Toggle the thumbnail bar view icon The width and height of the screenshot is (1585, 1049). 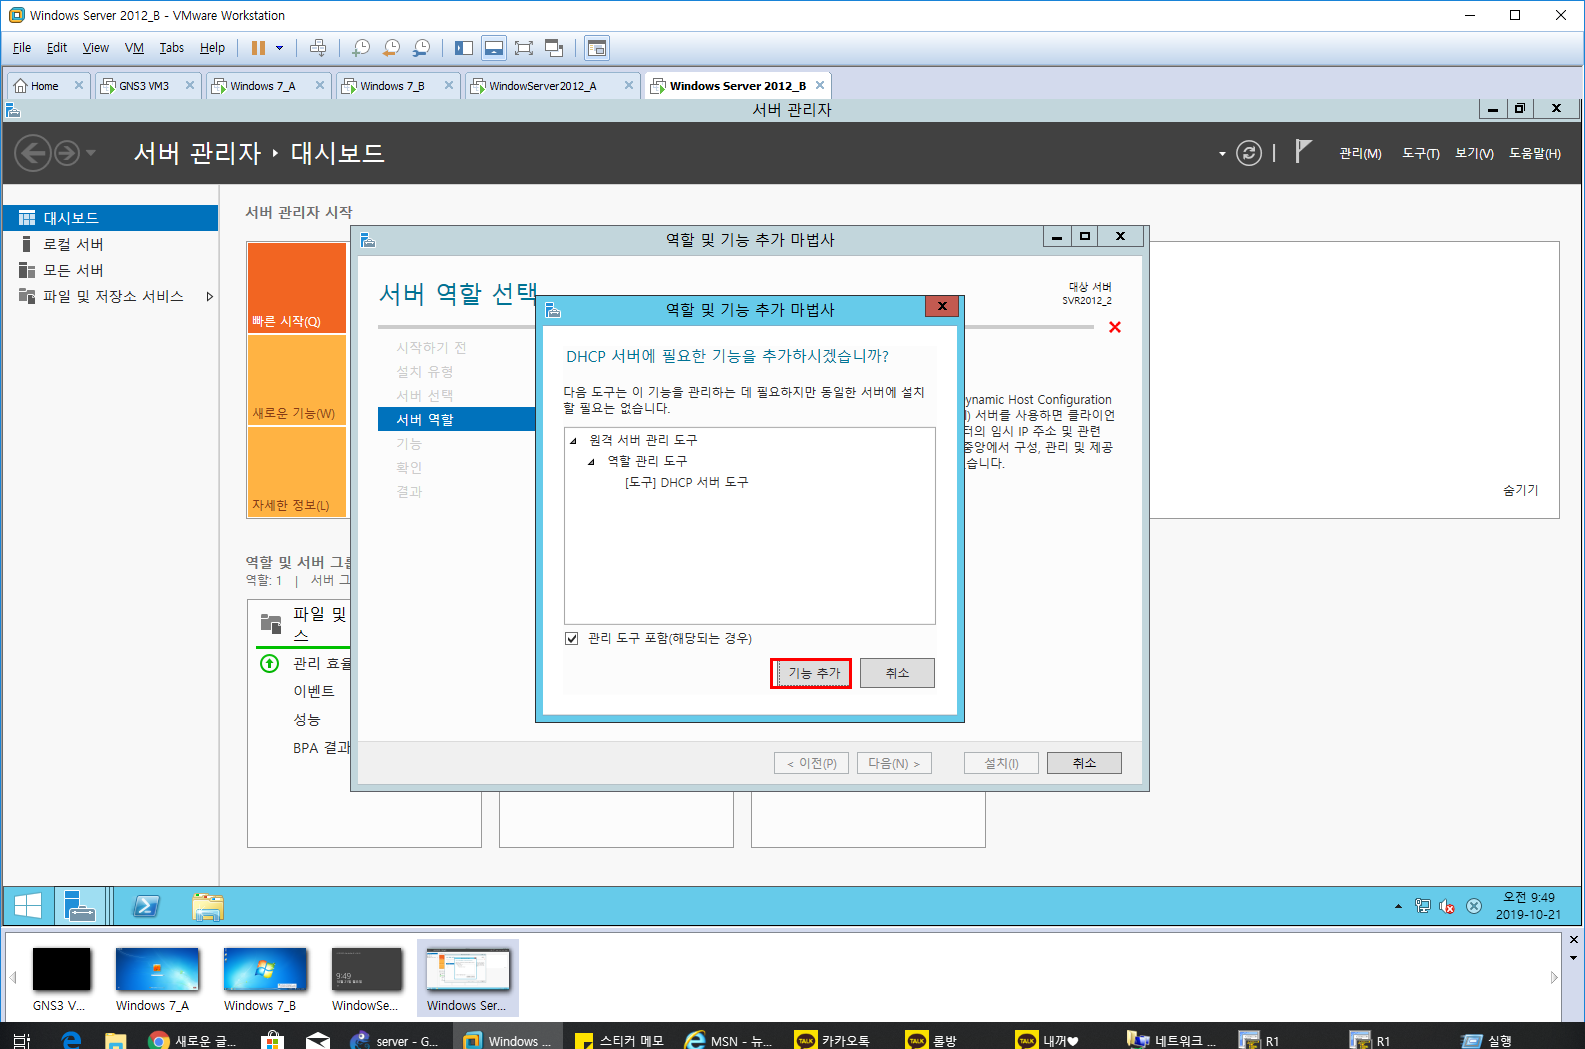click(x=494, y=48)
